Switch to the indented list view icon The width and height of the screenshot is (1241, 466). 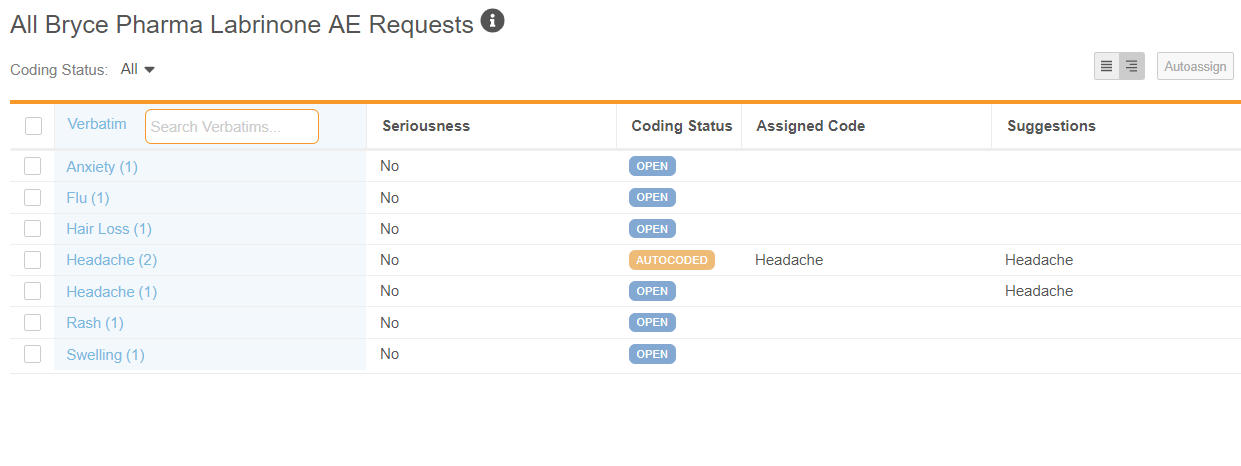pyautogui.click(x=1132, y=66)
